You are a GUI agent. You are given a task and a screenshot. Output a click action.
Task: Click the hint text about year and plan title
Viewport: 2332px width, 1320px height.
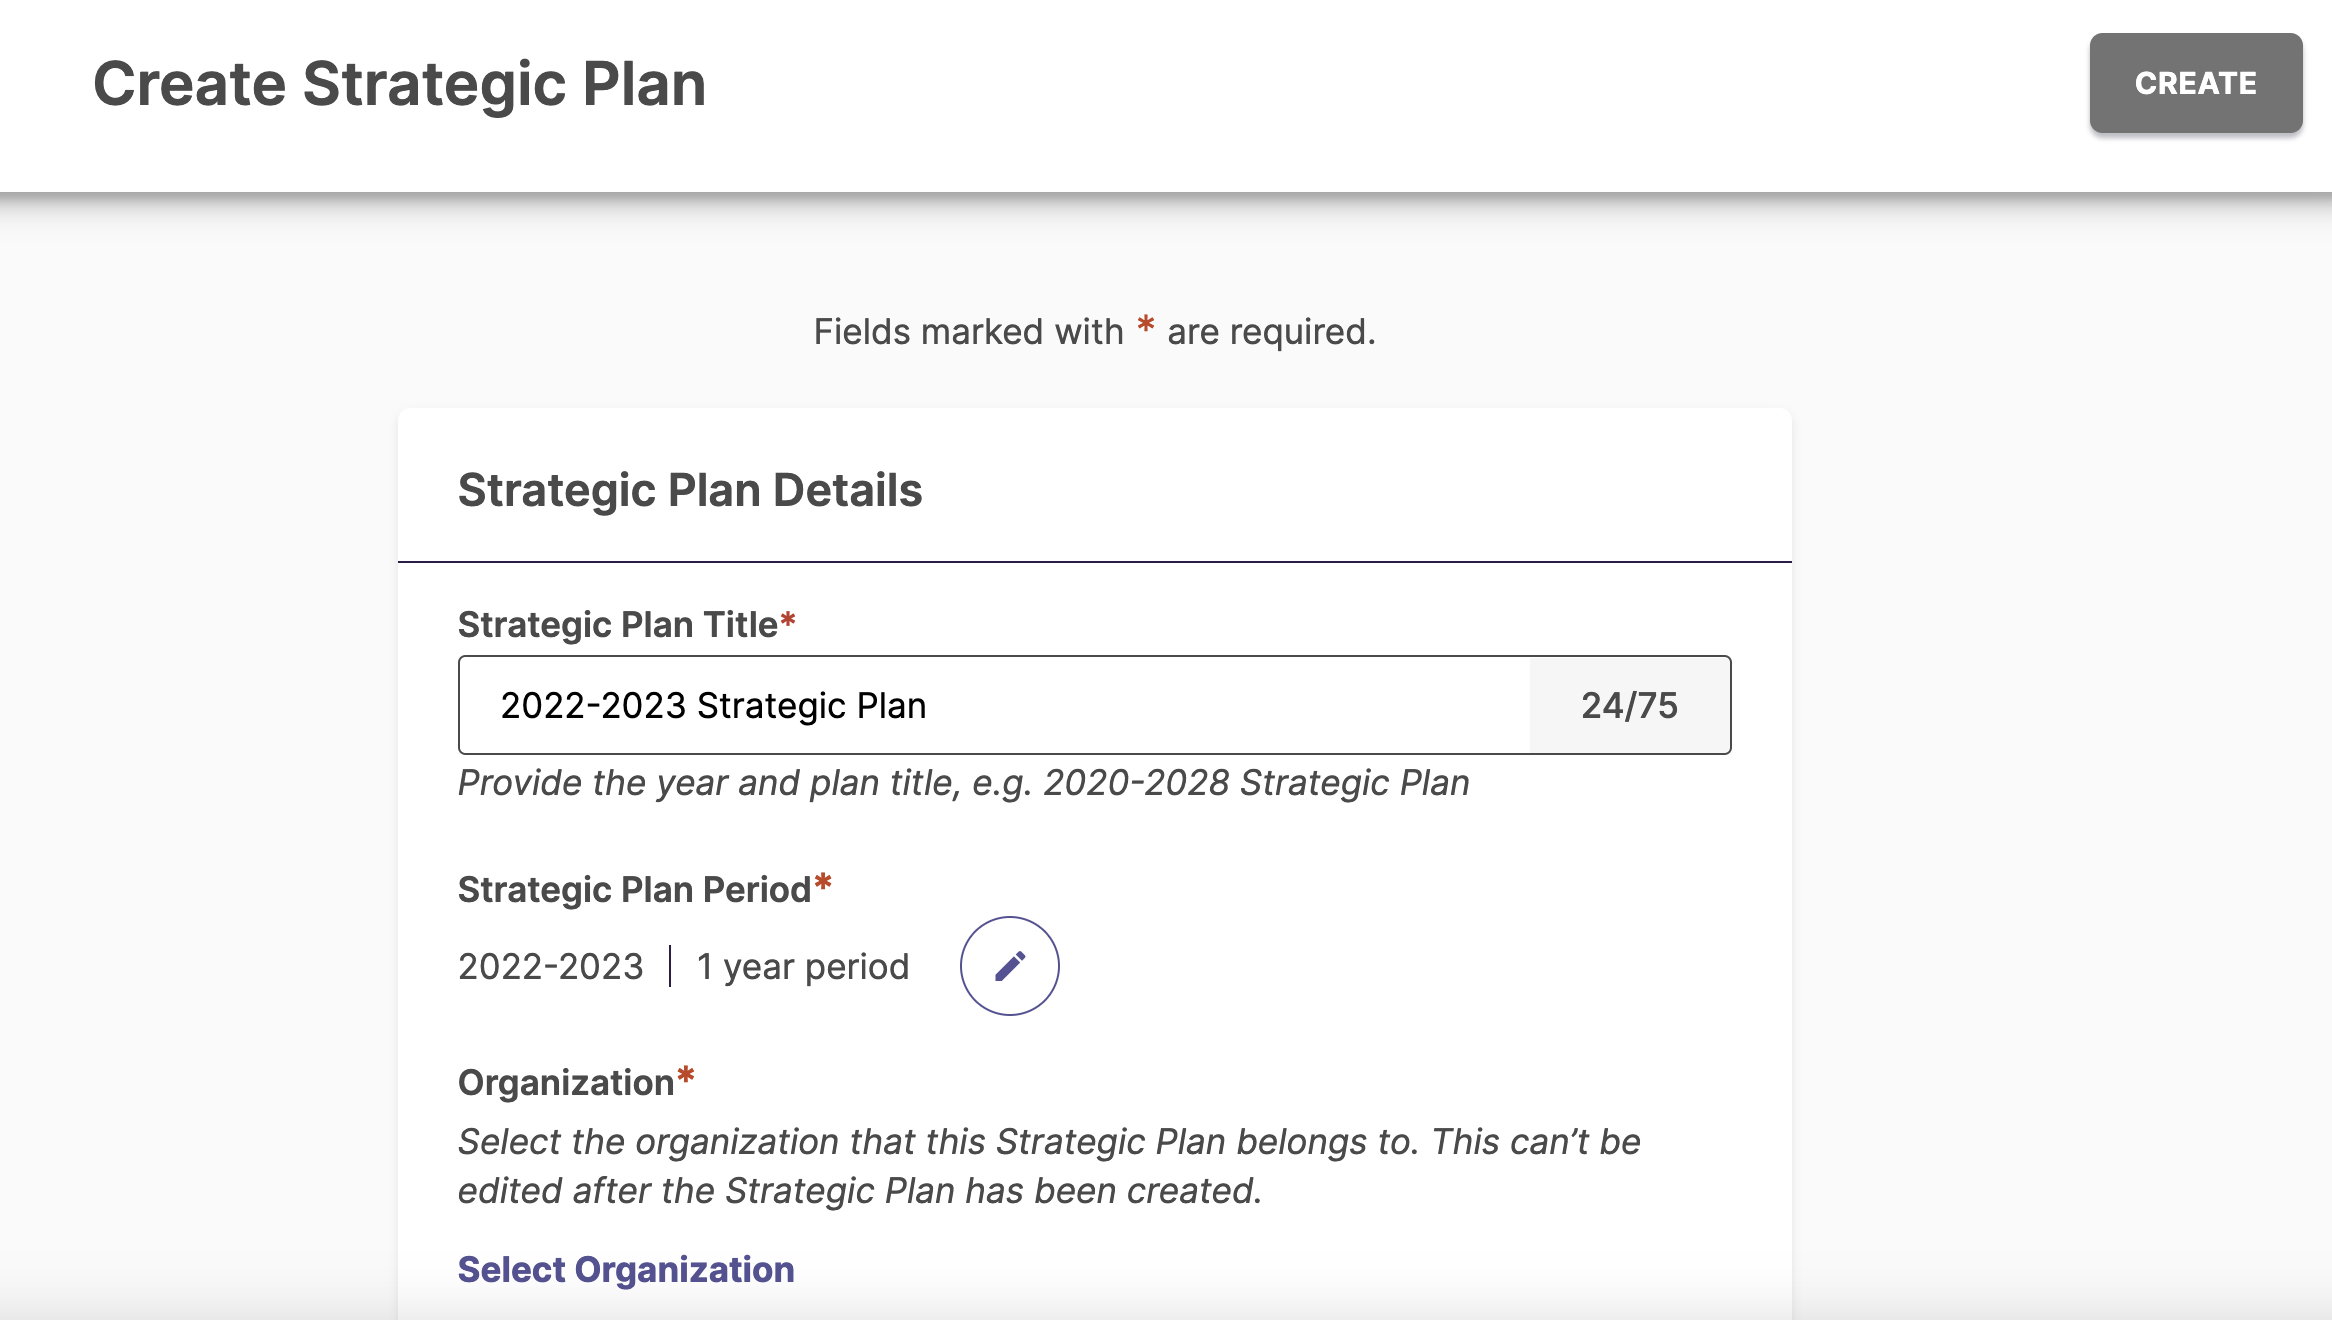[x=964, y=783]
